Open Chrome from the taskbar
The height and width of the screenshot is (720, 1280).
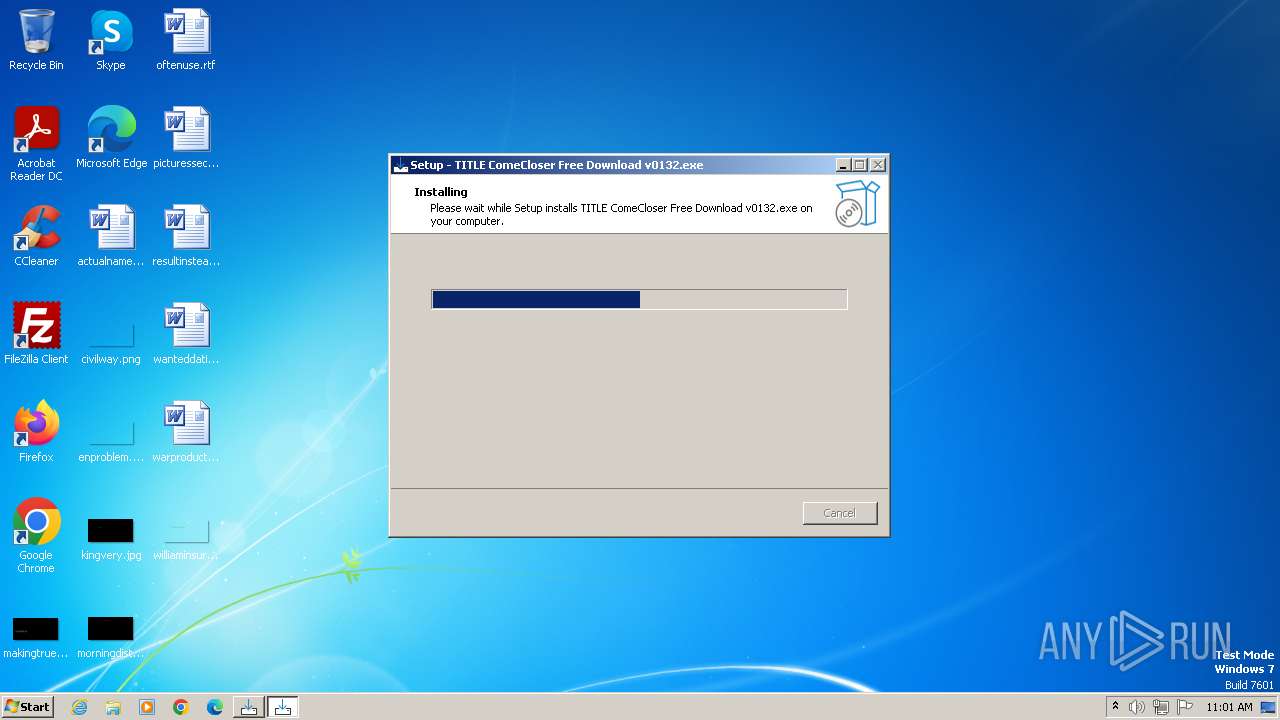pos(181,707)
